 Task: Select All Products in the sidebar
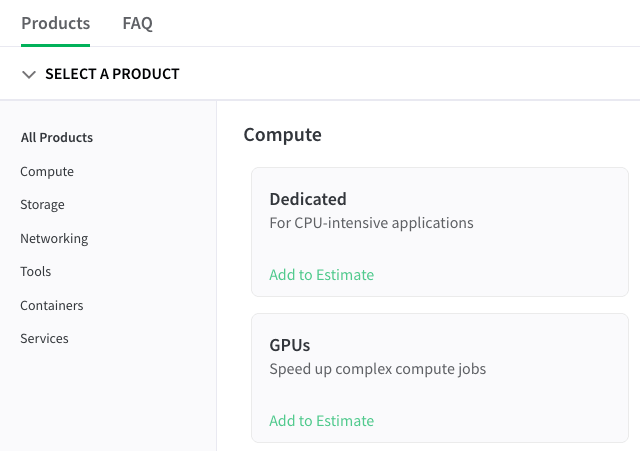57,138
